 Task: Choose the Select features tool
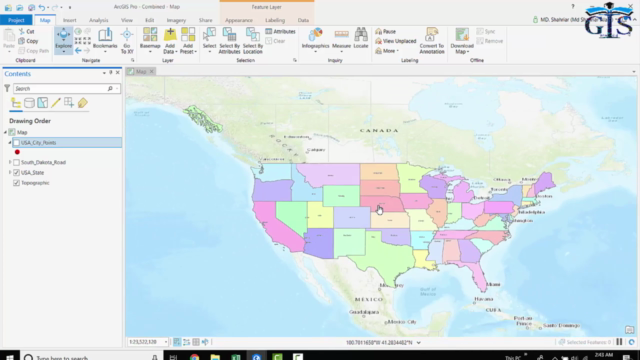209,40
